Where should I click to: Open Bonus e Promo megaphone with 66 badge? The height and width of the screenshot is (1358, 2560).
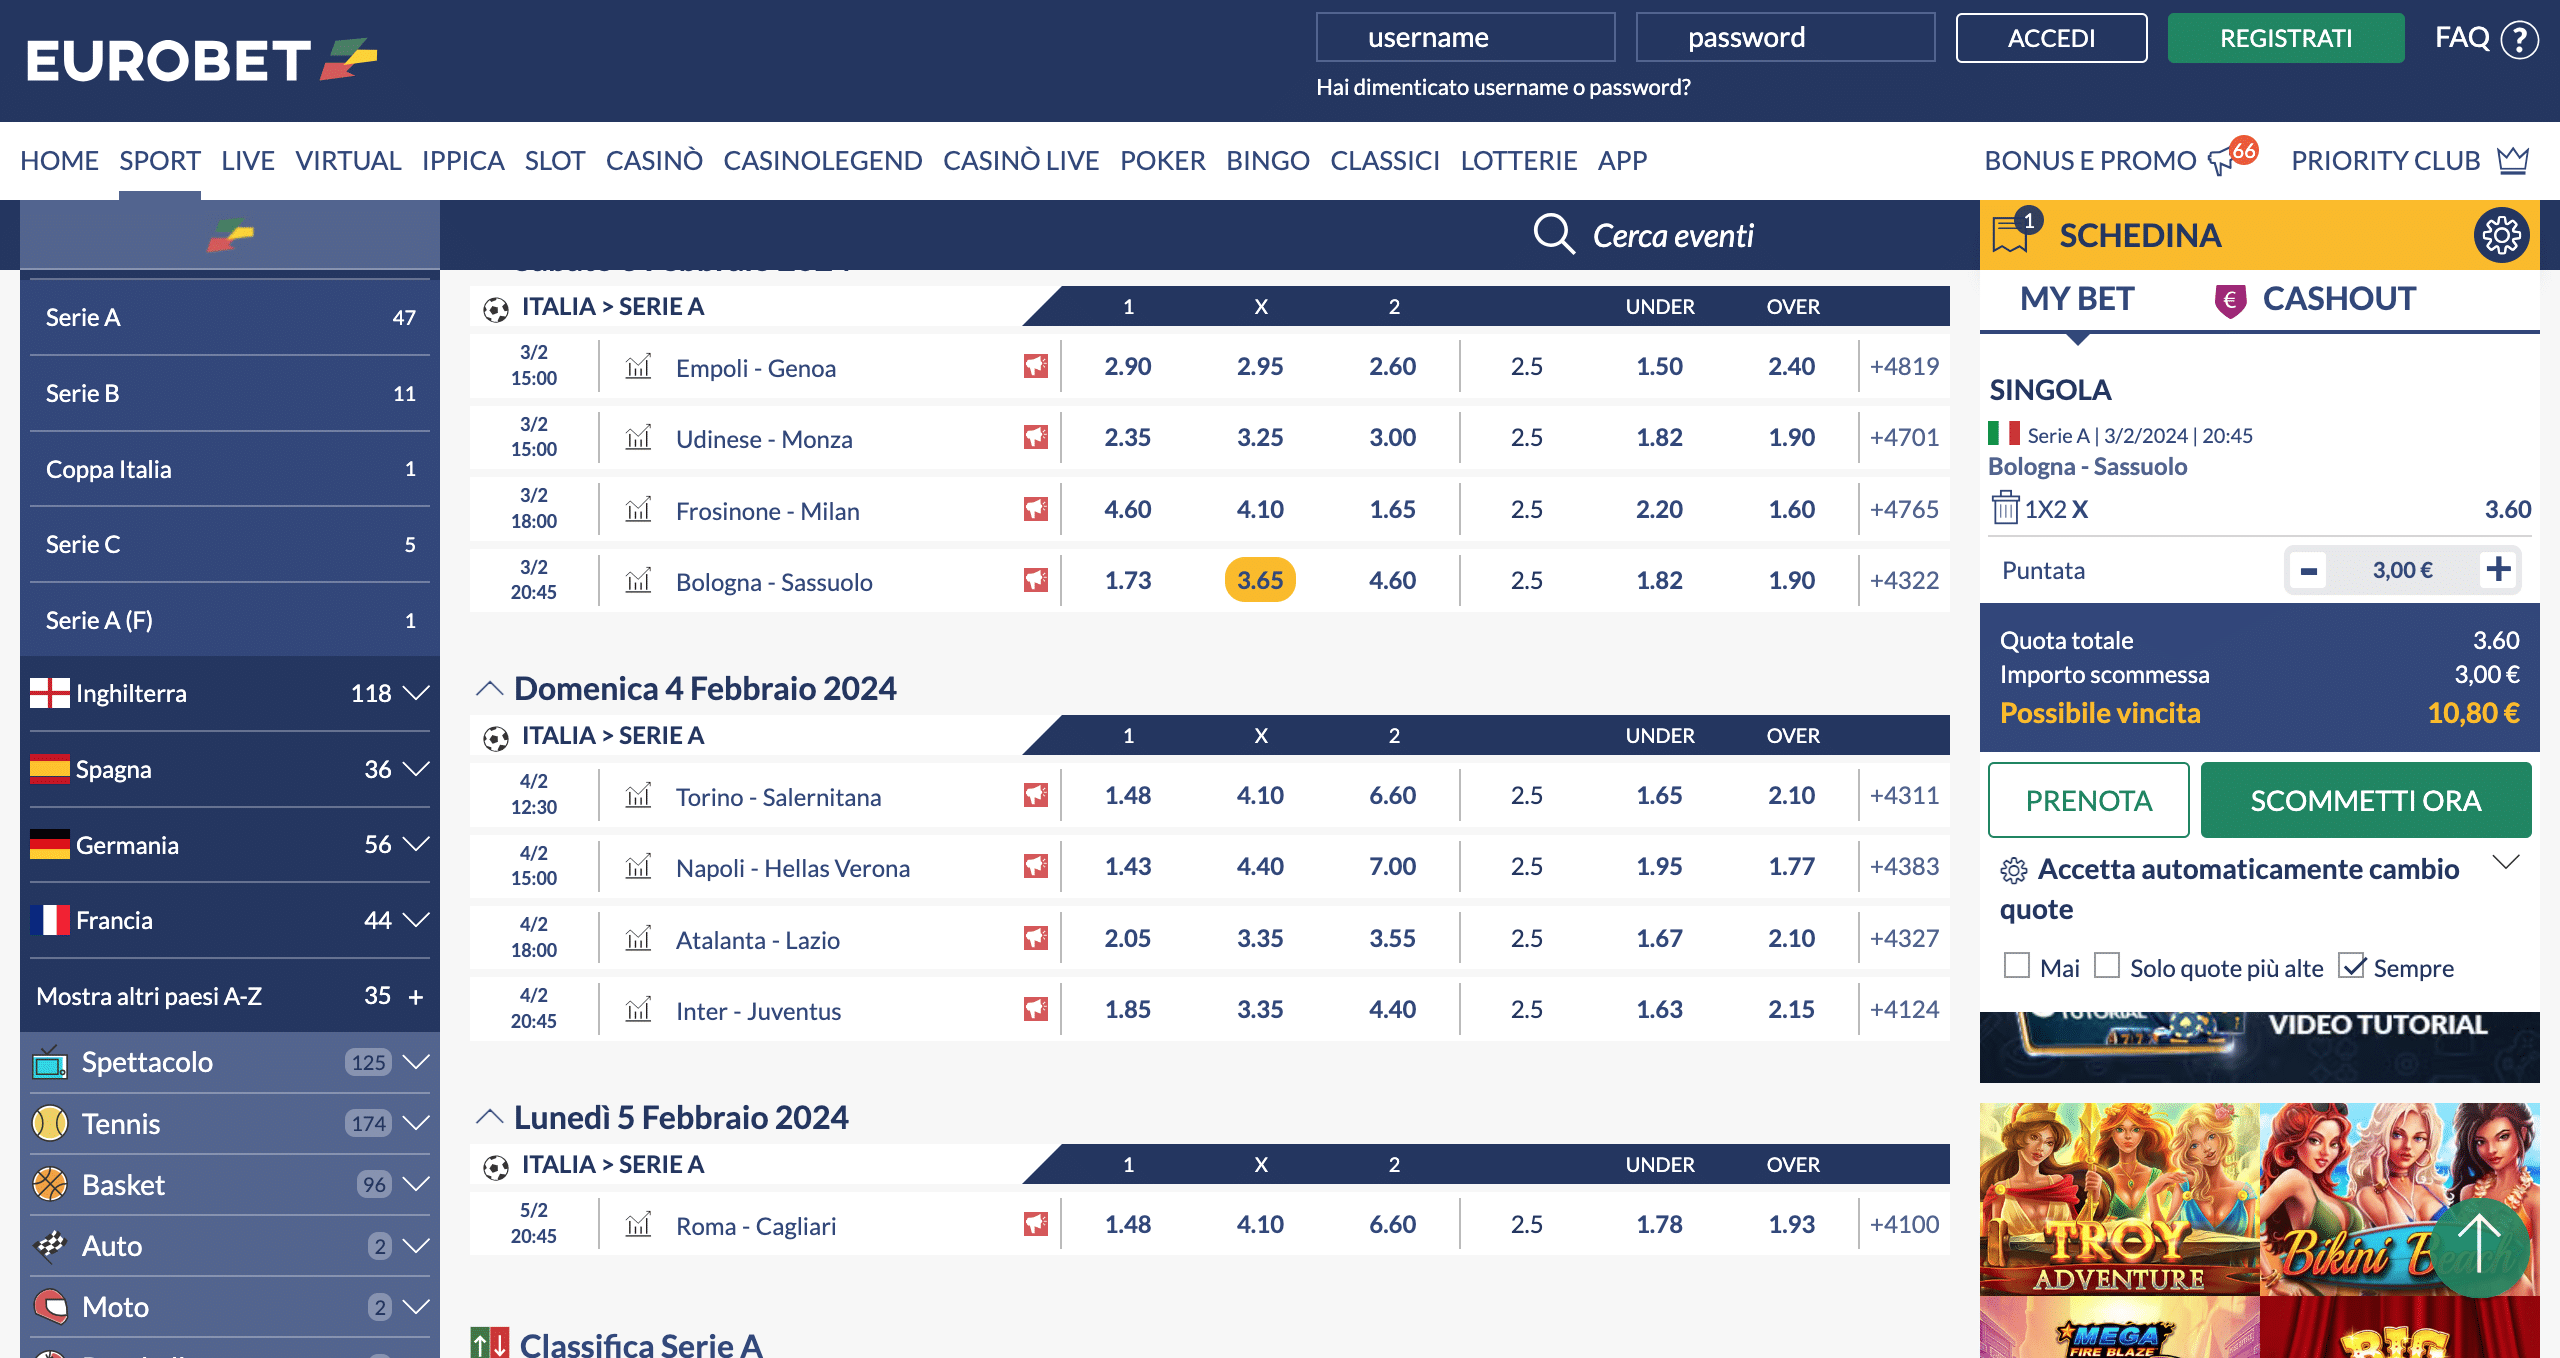[2226, 158]
